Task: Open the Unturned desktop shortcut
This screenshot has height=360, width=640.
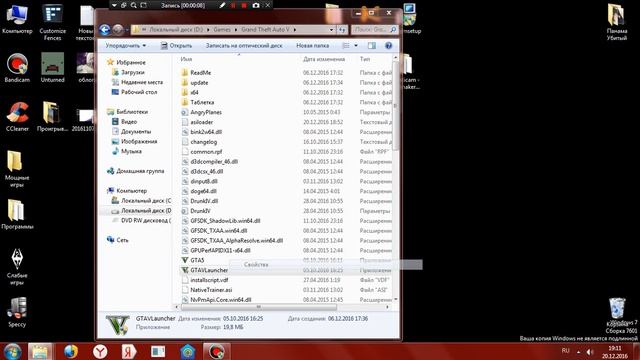Action: [52, 68]
